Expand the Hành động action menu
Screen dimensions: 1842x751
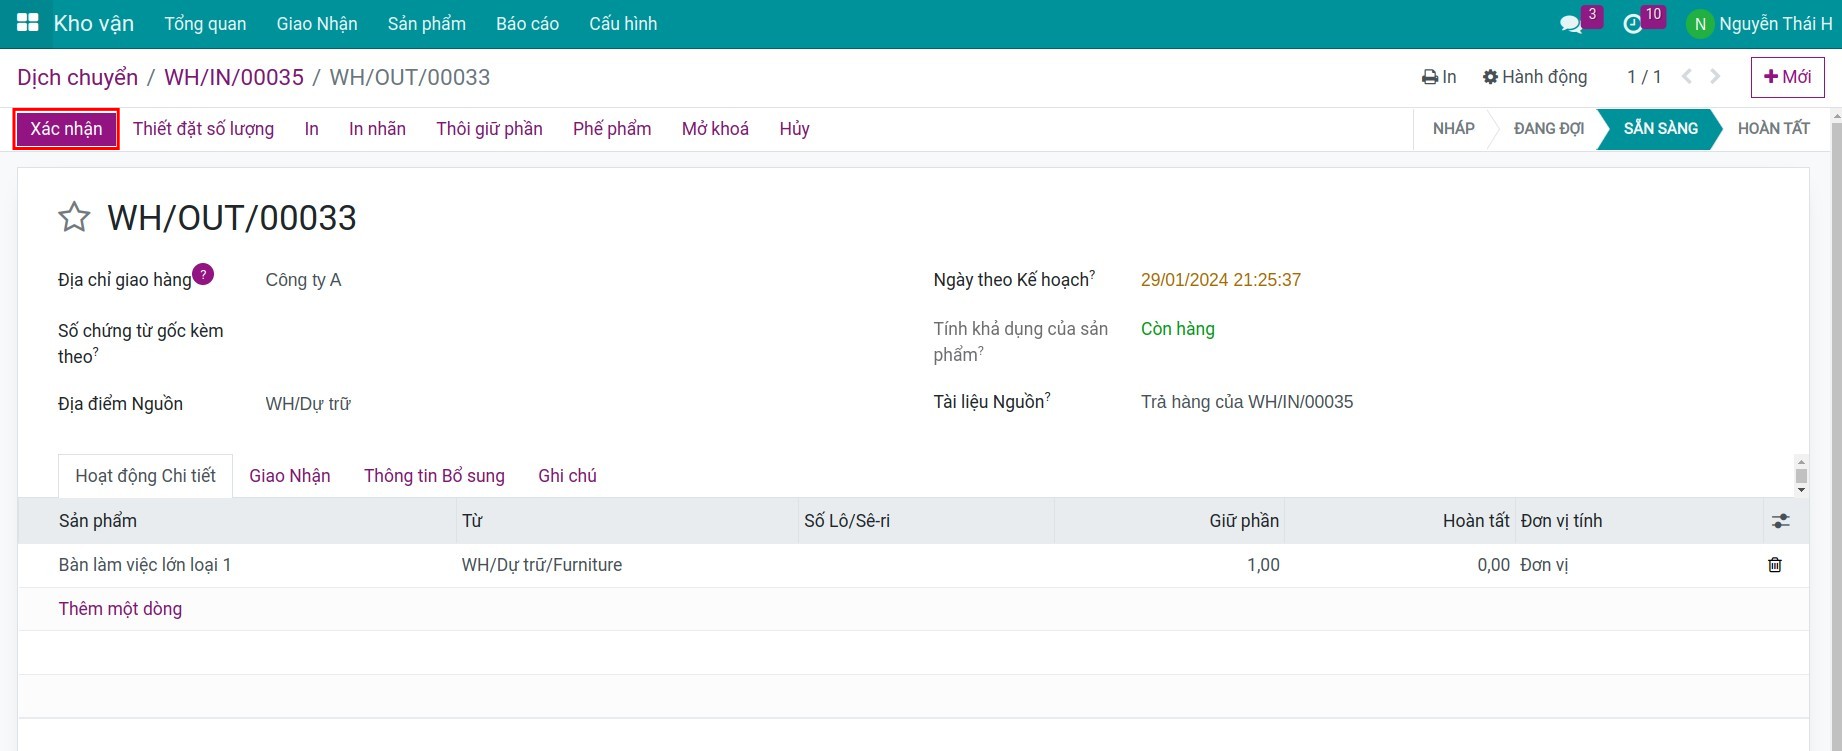1535,77
